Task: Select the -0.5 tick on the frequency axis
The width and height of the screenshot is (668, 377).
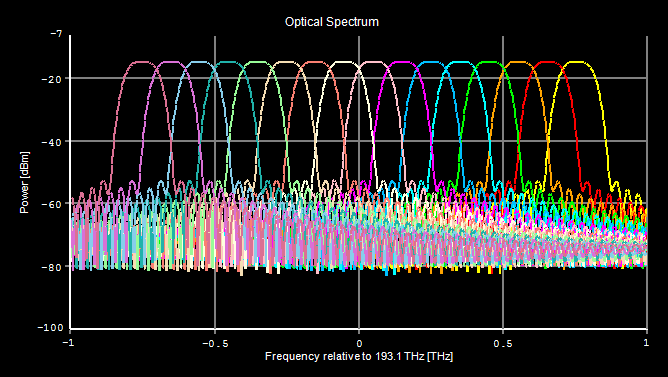Action: [x=214, y=343]
